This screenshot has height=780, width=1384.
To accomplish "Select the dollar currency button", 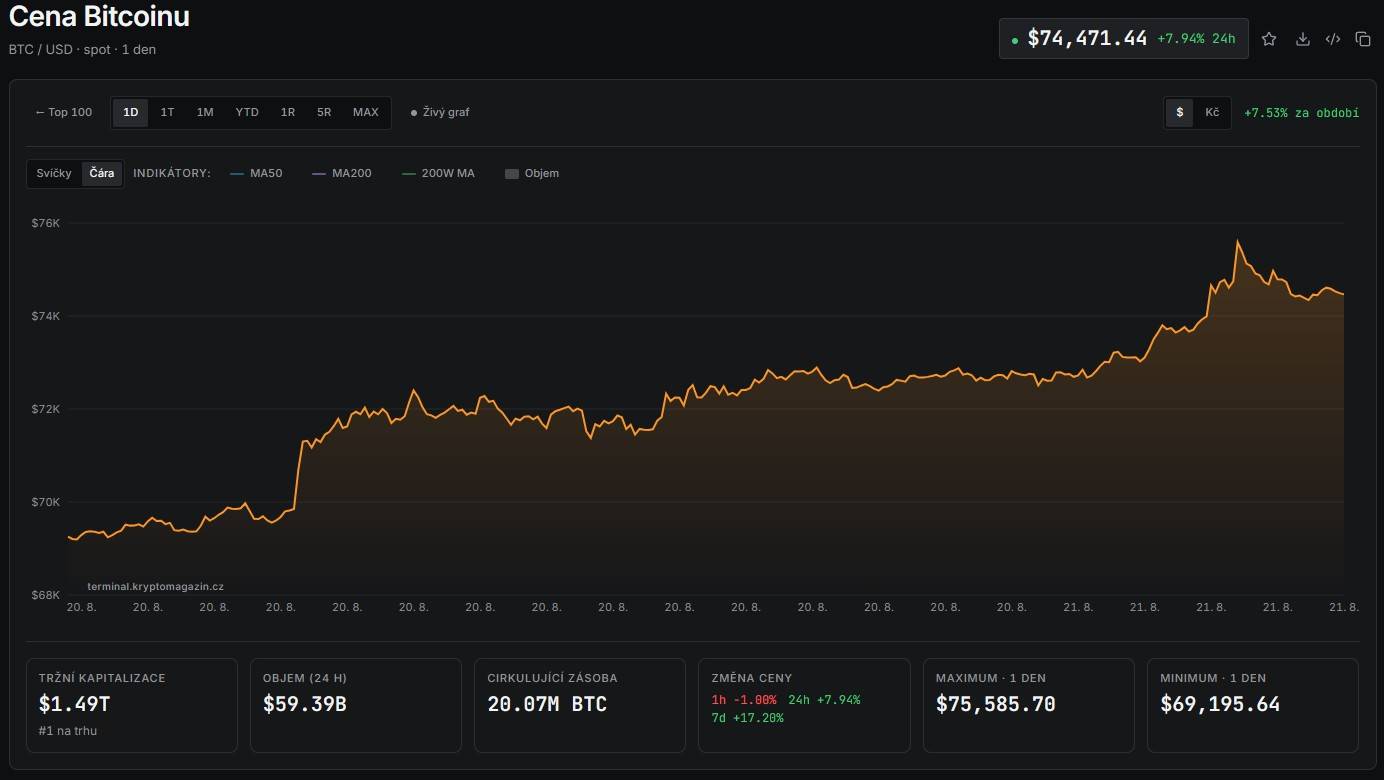I will coord(1179,112).
